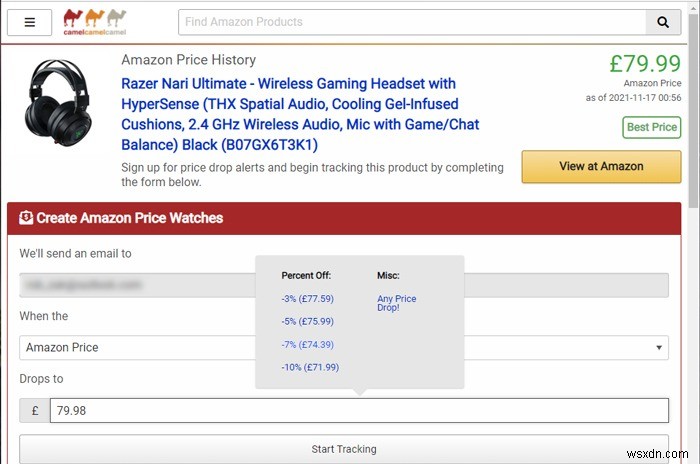
Task: Click the search magnifier icon
Action: pos(663,22)
